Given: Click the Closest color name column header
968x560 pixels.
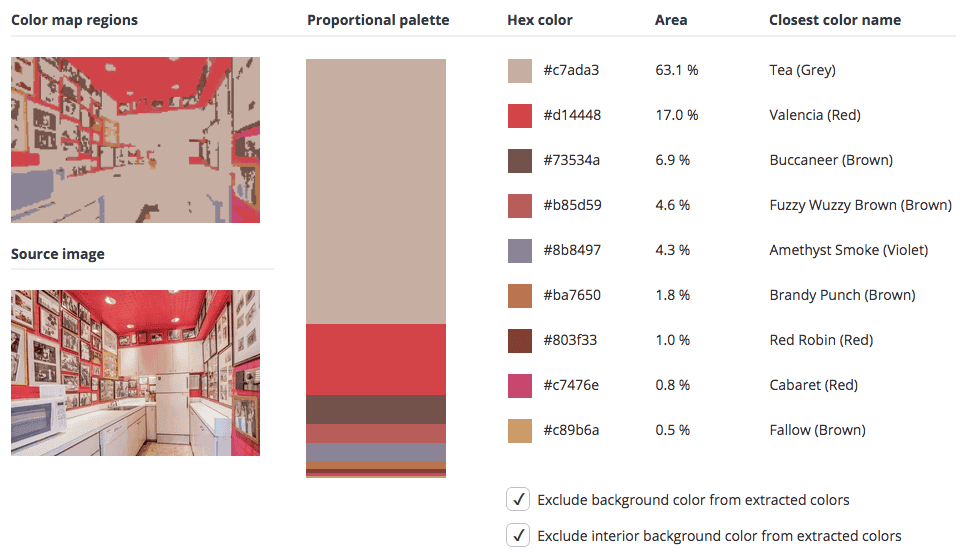Looking at the screenshot, I should pyautogui.click(x=834, y=20).
